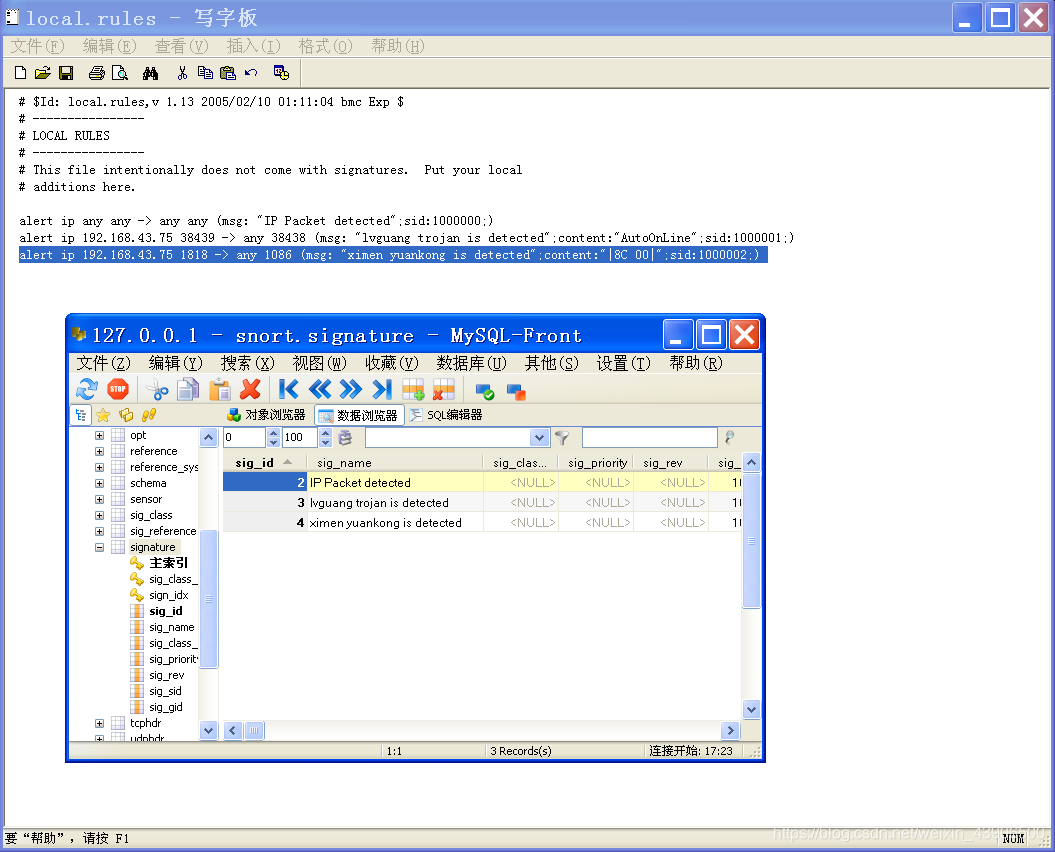Click Cancel changes icon in MySQL-Front
The image size is (1055, 852).
(516, 391)
